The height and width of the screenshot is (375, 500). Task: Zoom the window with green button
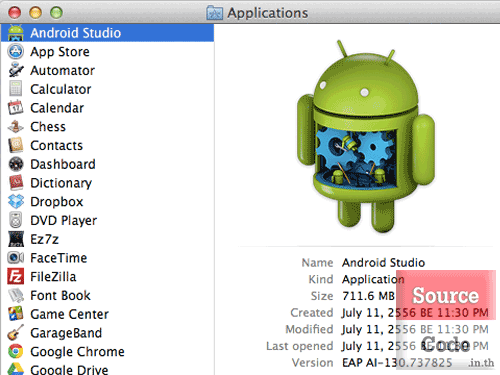tap(56, 13)
